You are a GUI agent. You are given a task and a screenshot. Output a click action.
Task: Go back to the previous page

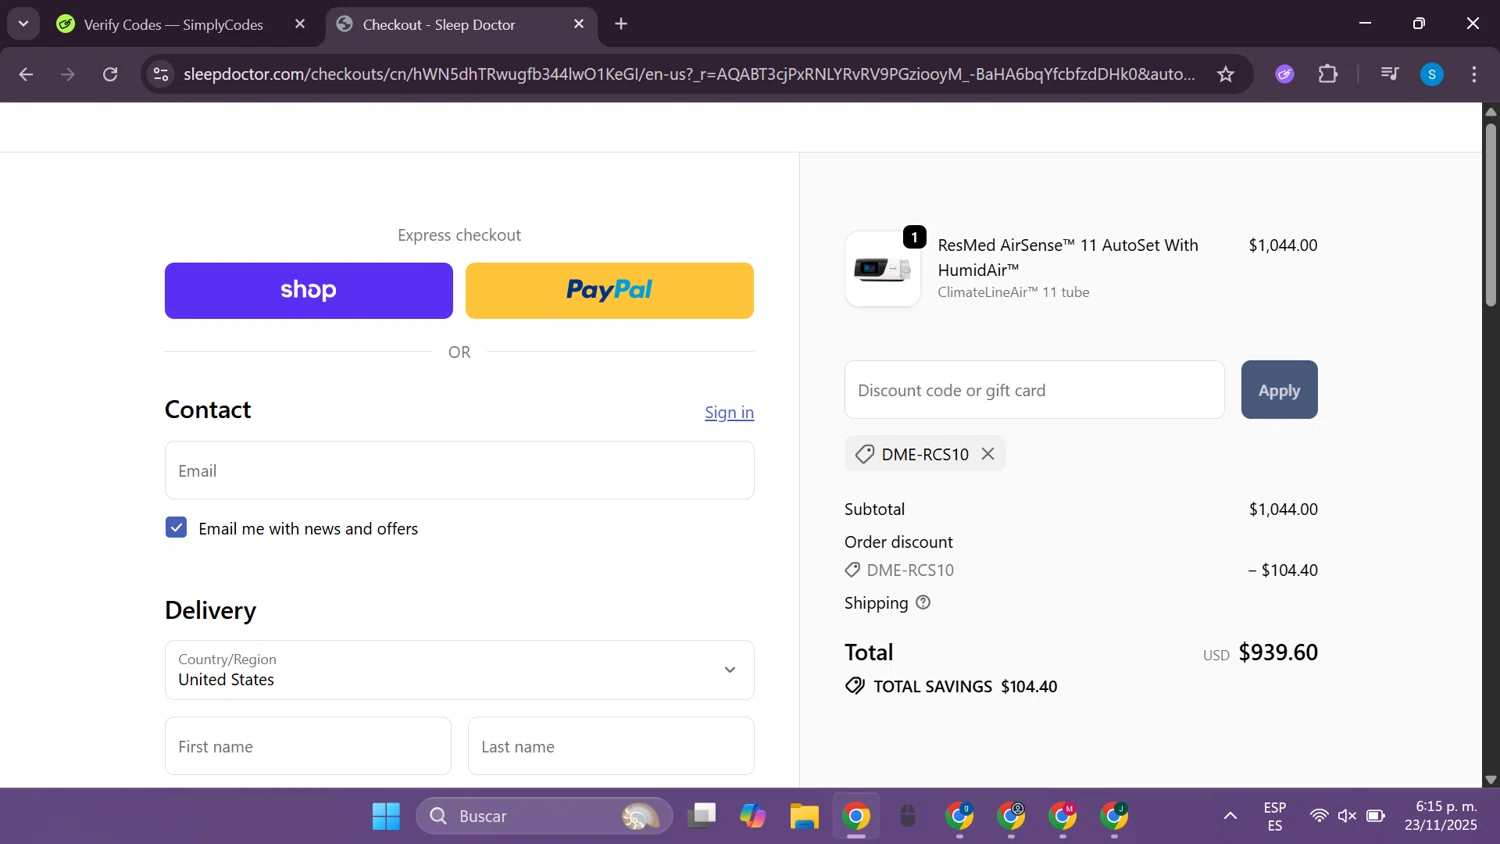click(26, 74)
